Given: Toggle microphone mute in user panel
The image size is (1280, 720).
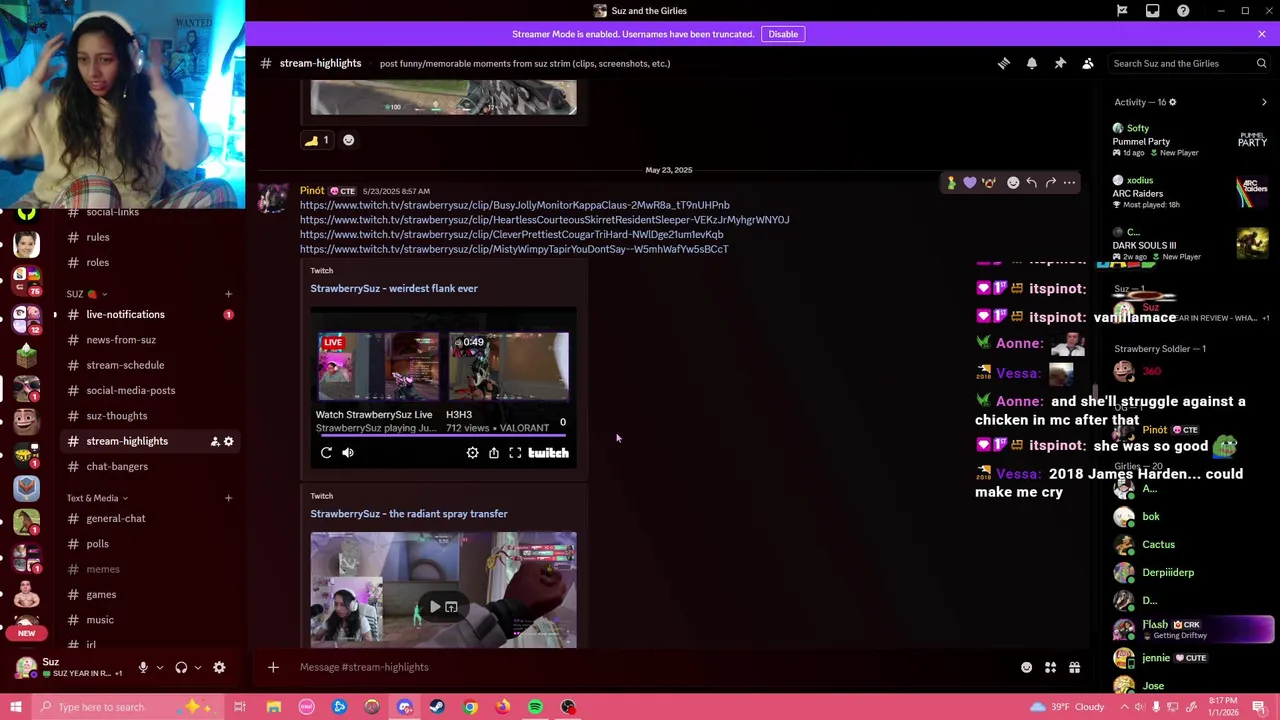Looking at the screenshot, I should coord(143,667).
